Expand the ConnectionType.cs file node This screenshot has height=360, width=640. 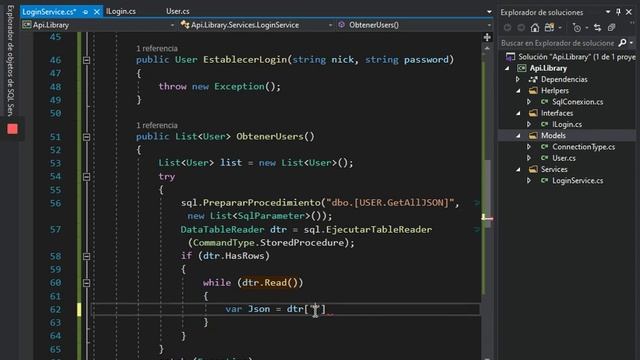pos(529,147)
